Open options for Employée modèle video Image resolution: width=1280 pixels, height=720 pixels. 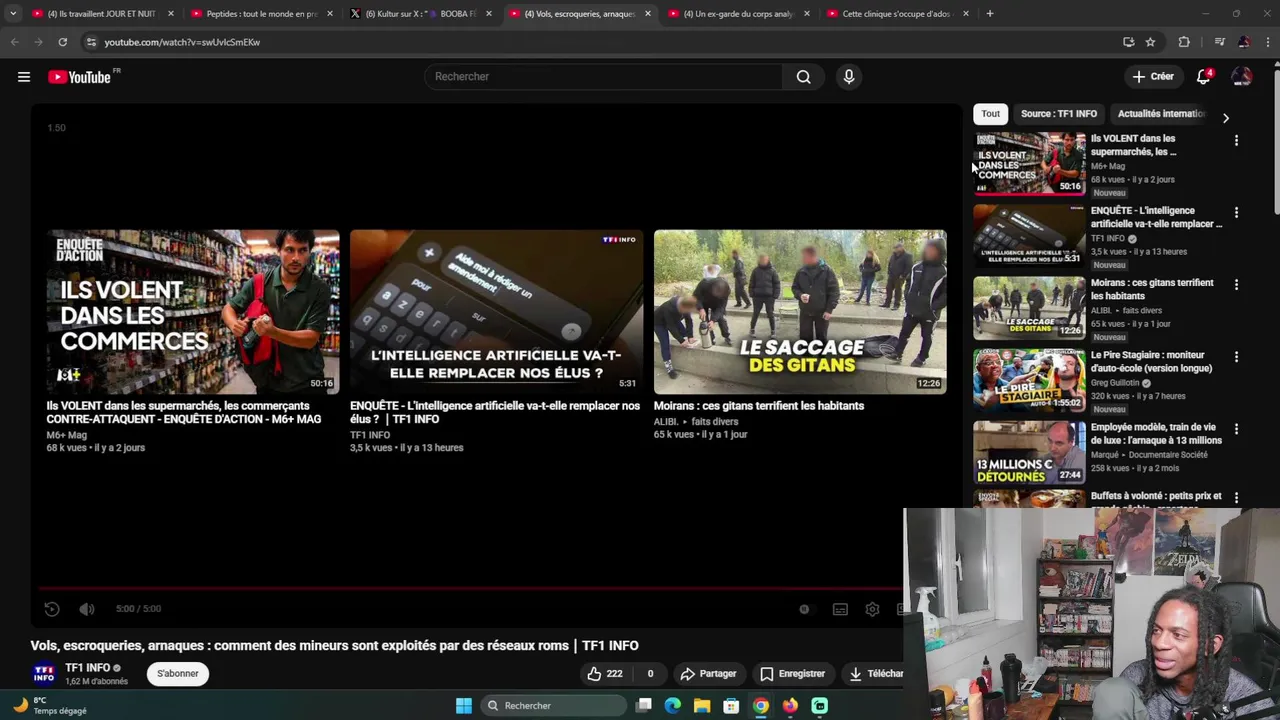point(1236,429)
